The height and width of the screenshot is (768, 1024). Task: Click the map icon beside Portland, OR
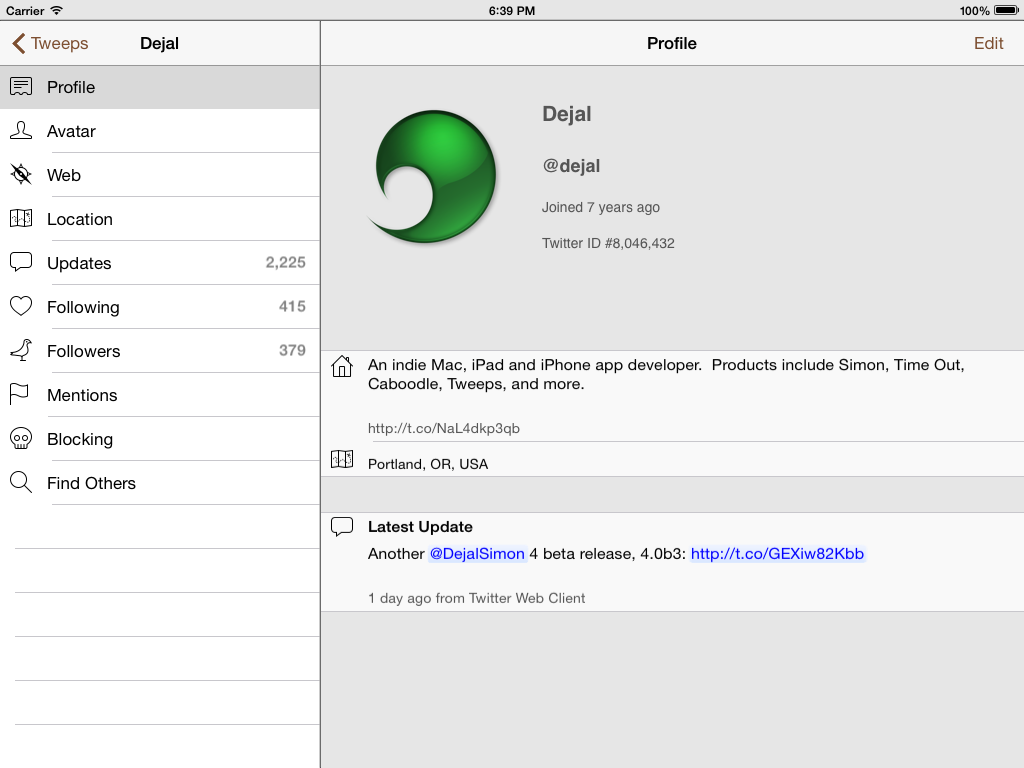coord(342,459)
